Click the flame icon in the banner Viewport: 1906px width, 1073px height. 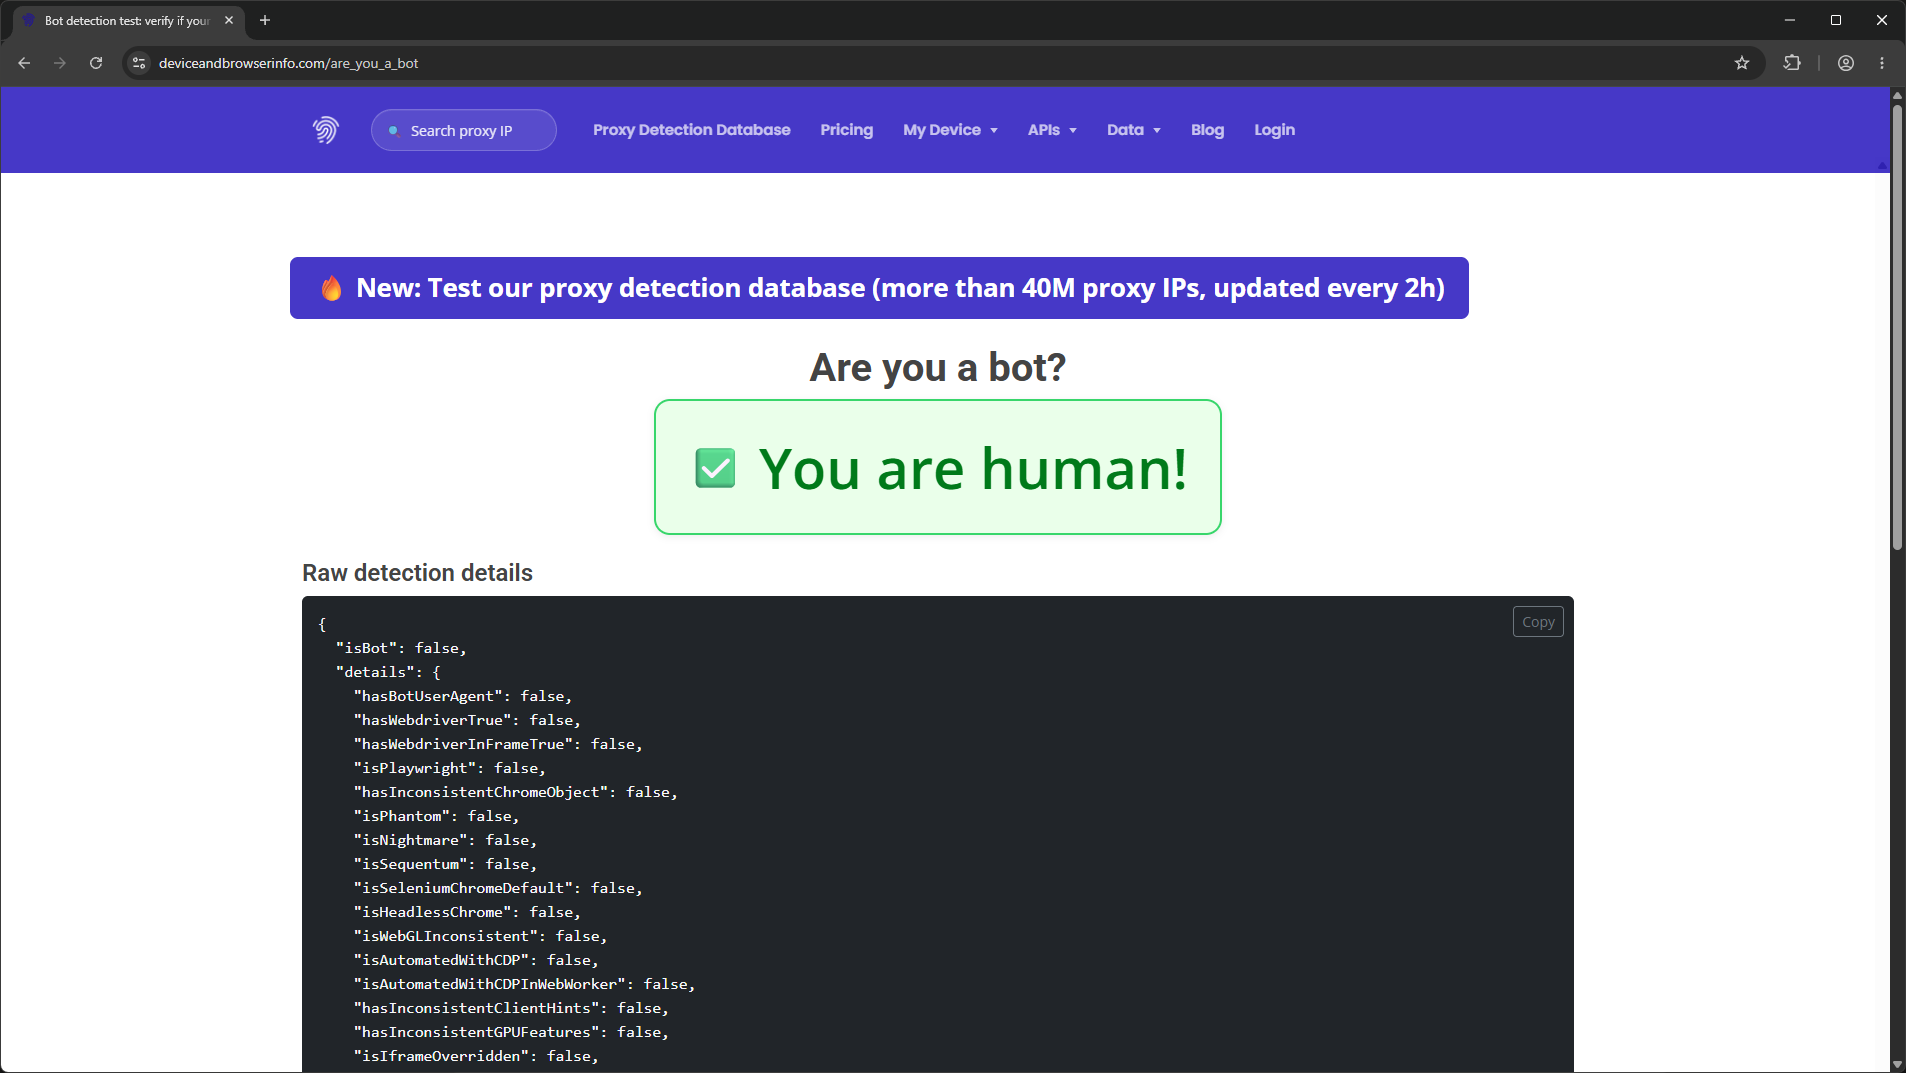[331, 288]
